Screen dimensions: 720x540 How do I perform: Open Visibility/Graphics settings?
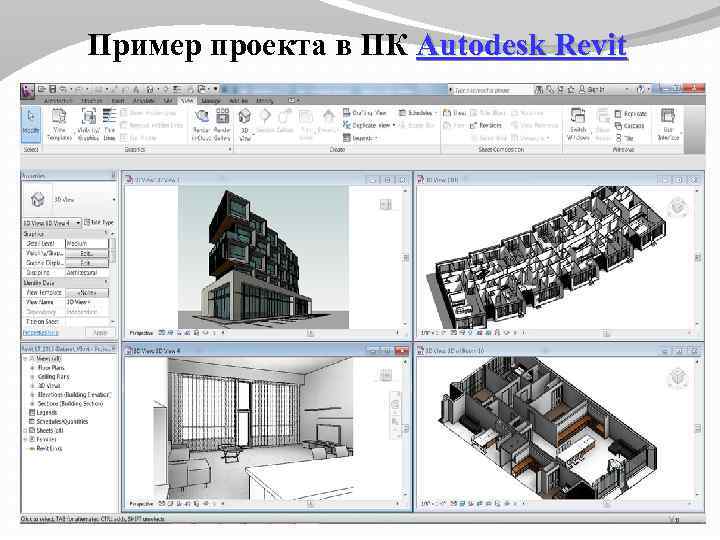point(88,125)
